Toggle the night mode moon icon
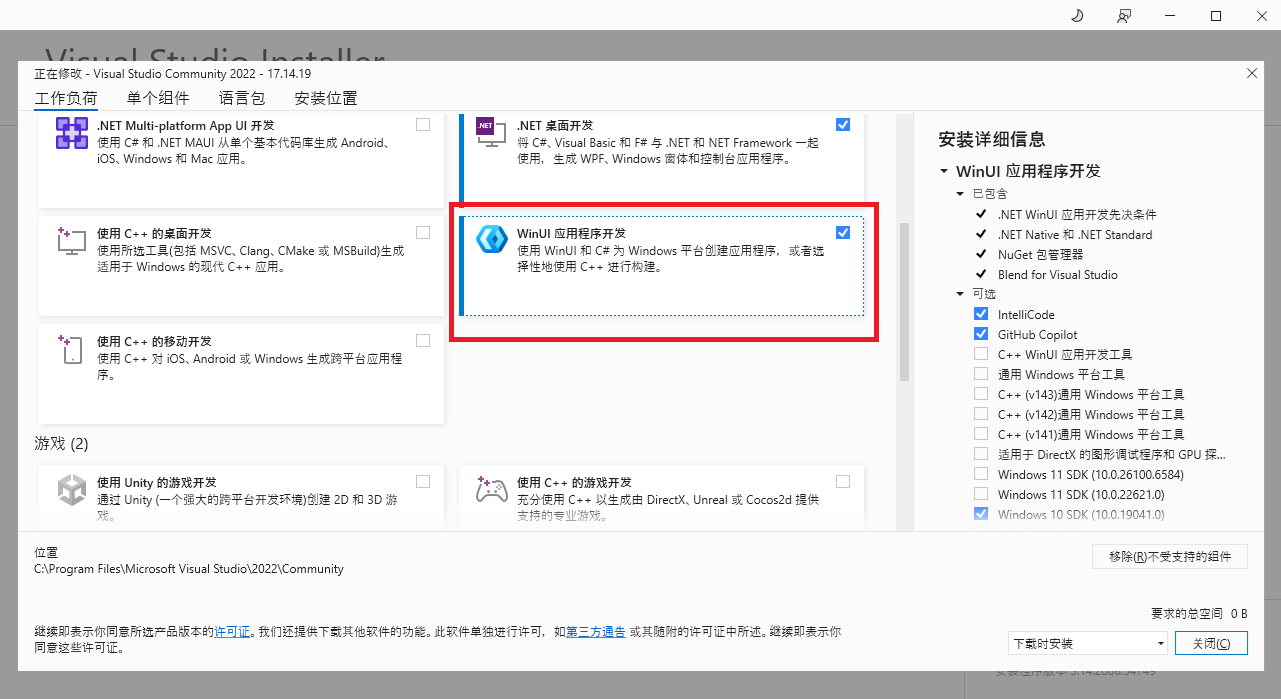The width and height of the screenshot is (1281, 699). [x=1077, y=16]
